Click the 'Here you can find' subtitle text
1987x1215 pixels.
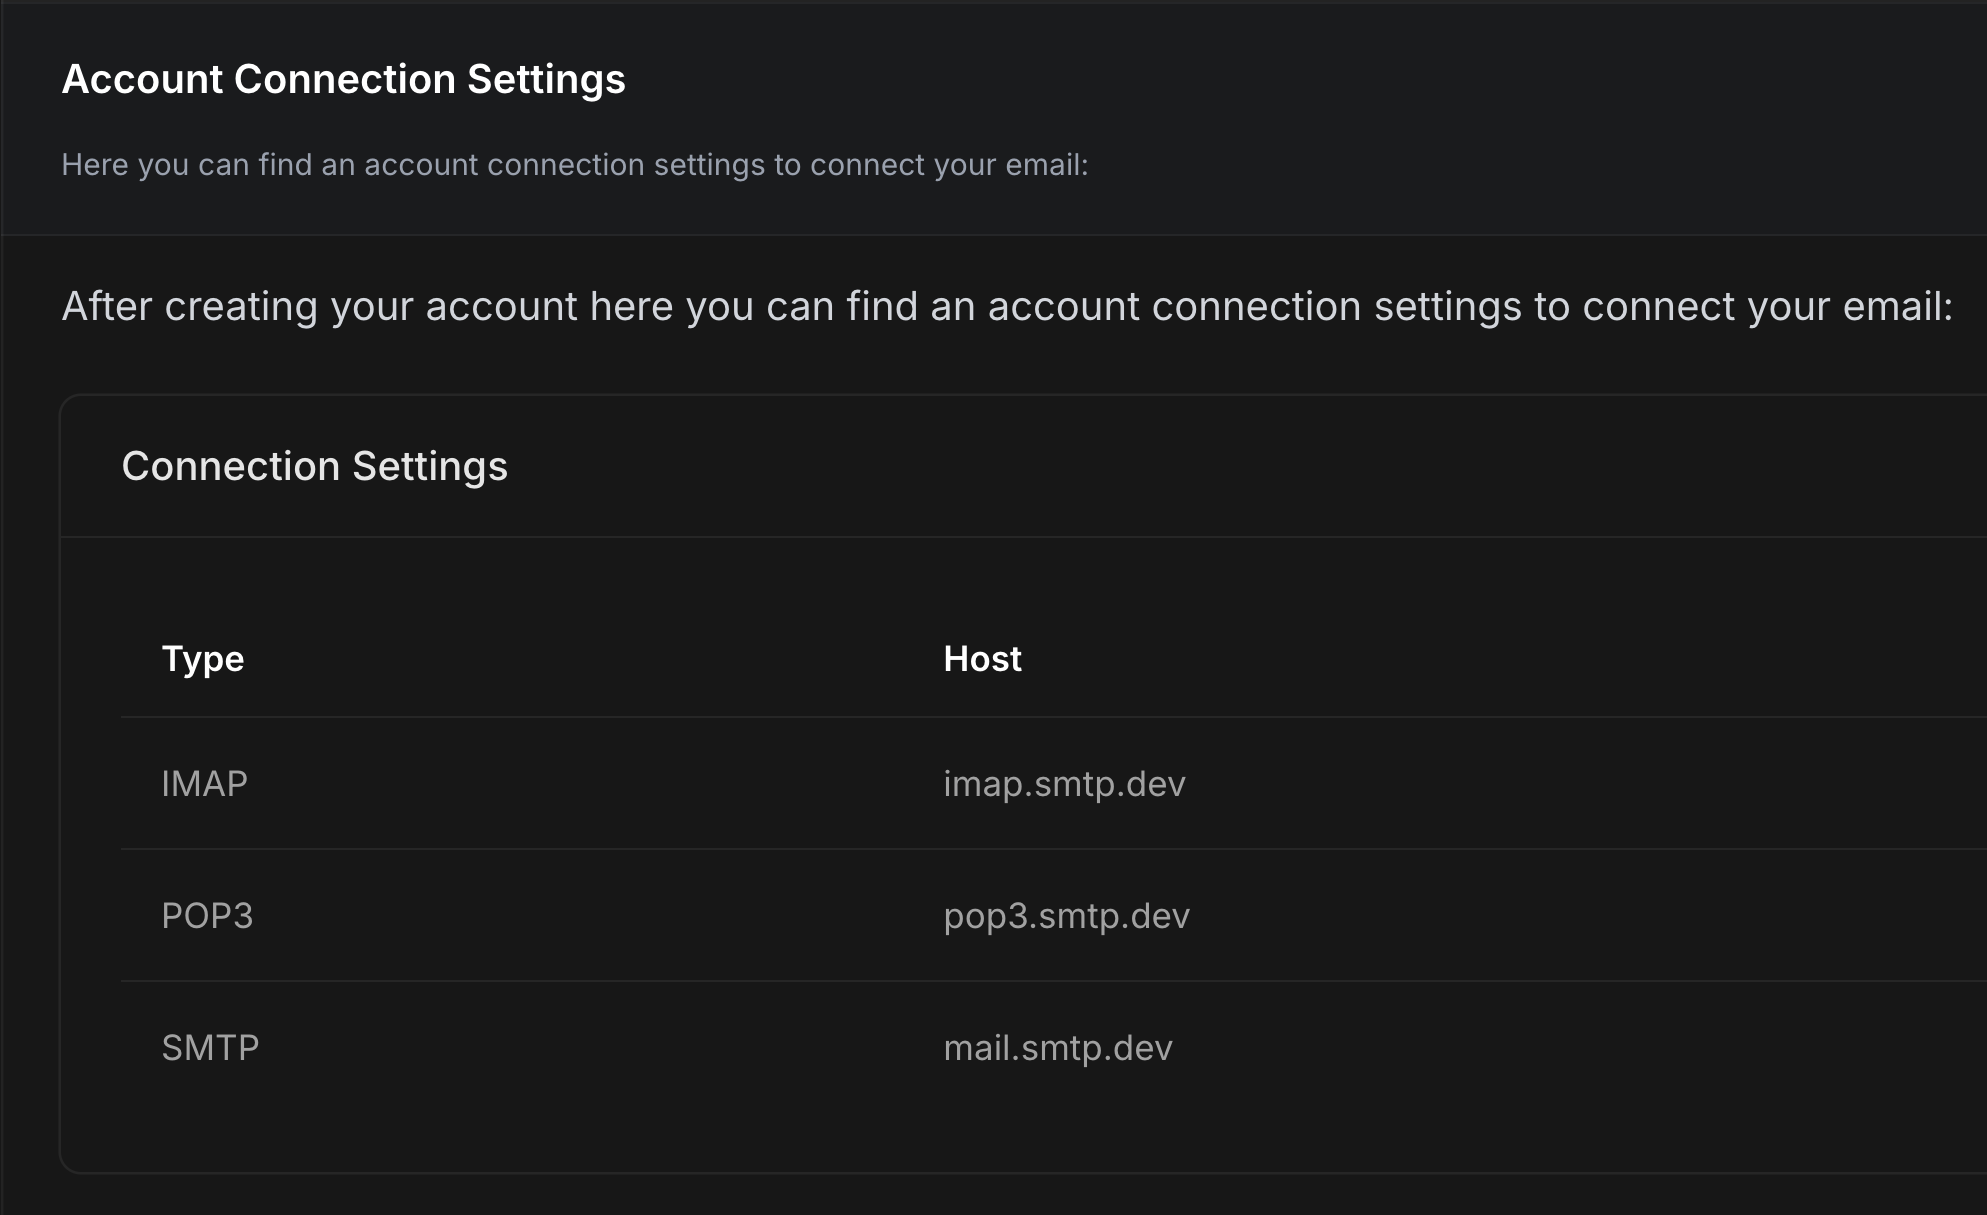coord(574,164)
